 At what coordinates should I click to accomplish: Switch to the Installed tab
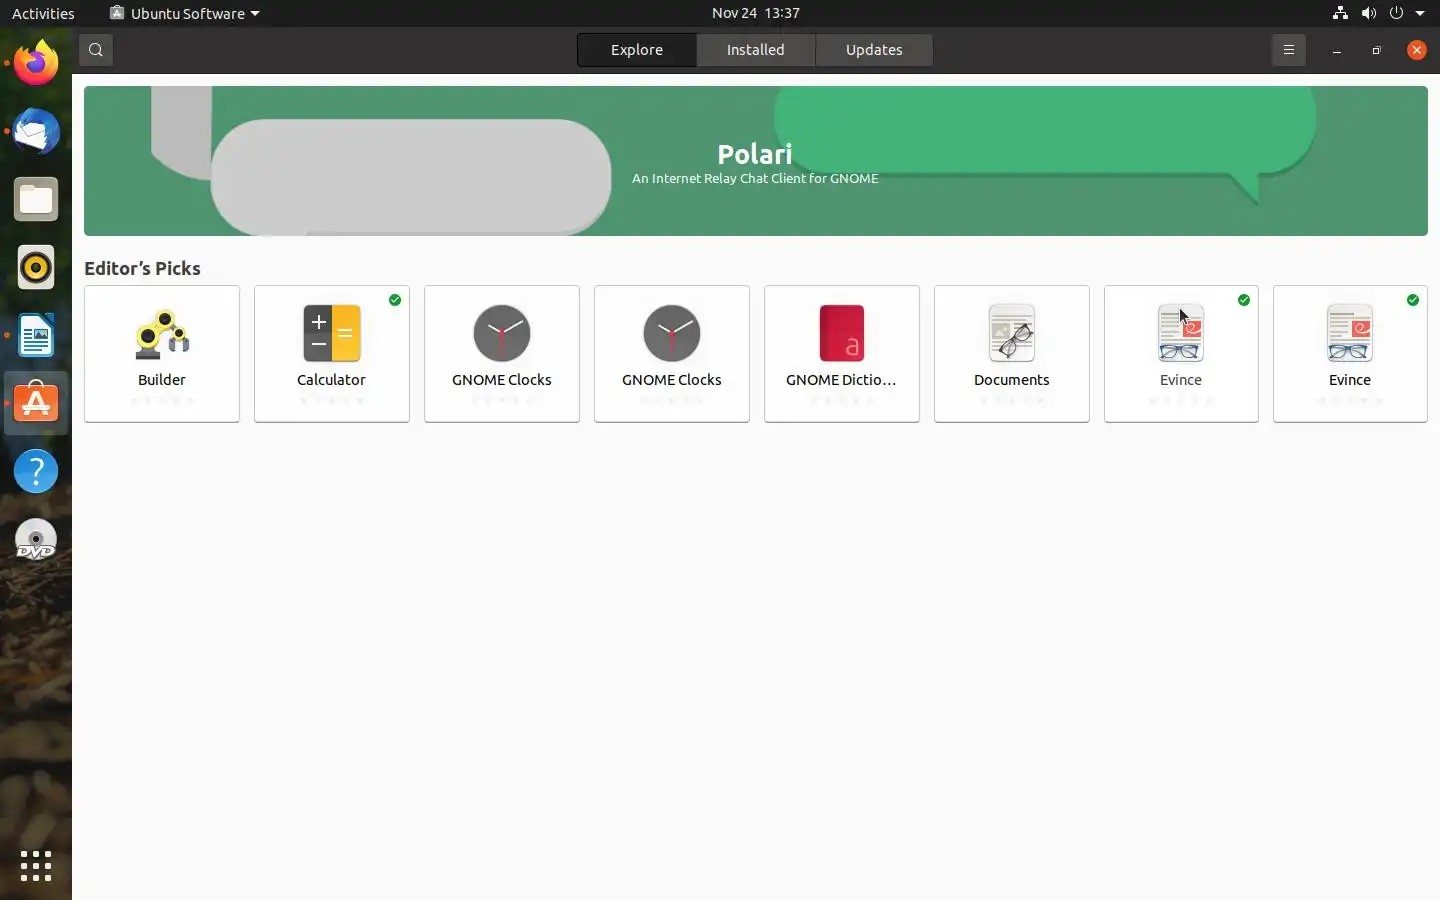756,50
